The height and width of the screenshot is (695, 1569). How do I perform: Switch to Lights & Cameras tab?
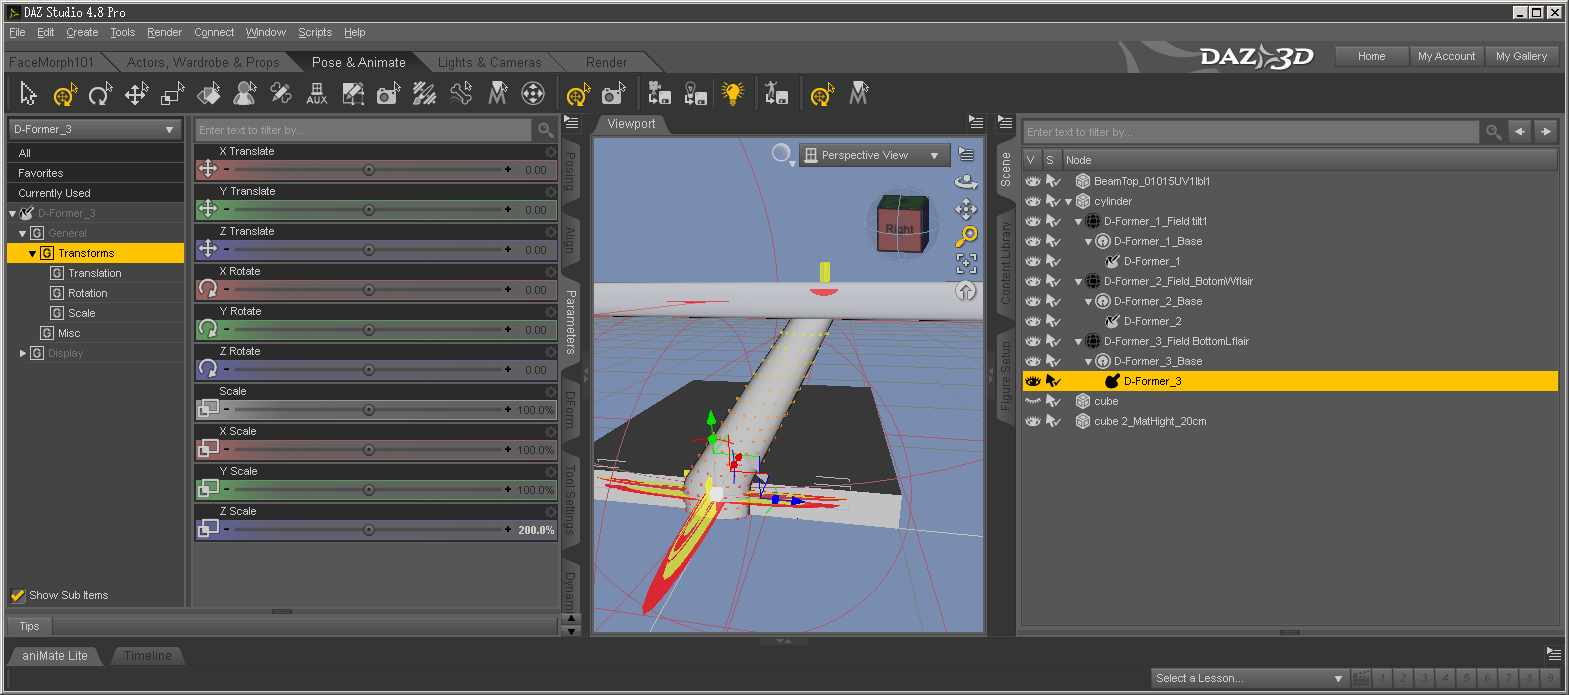point(489,62)
